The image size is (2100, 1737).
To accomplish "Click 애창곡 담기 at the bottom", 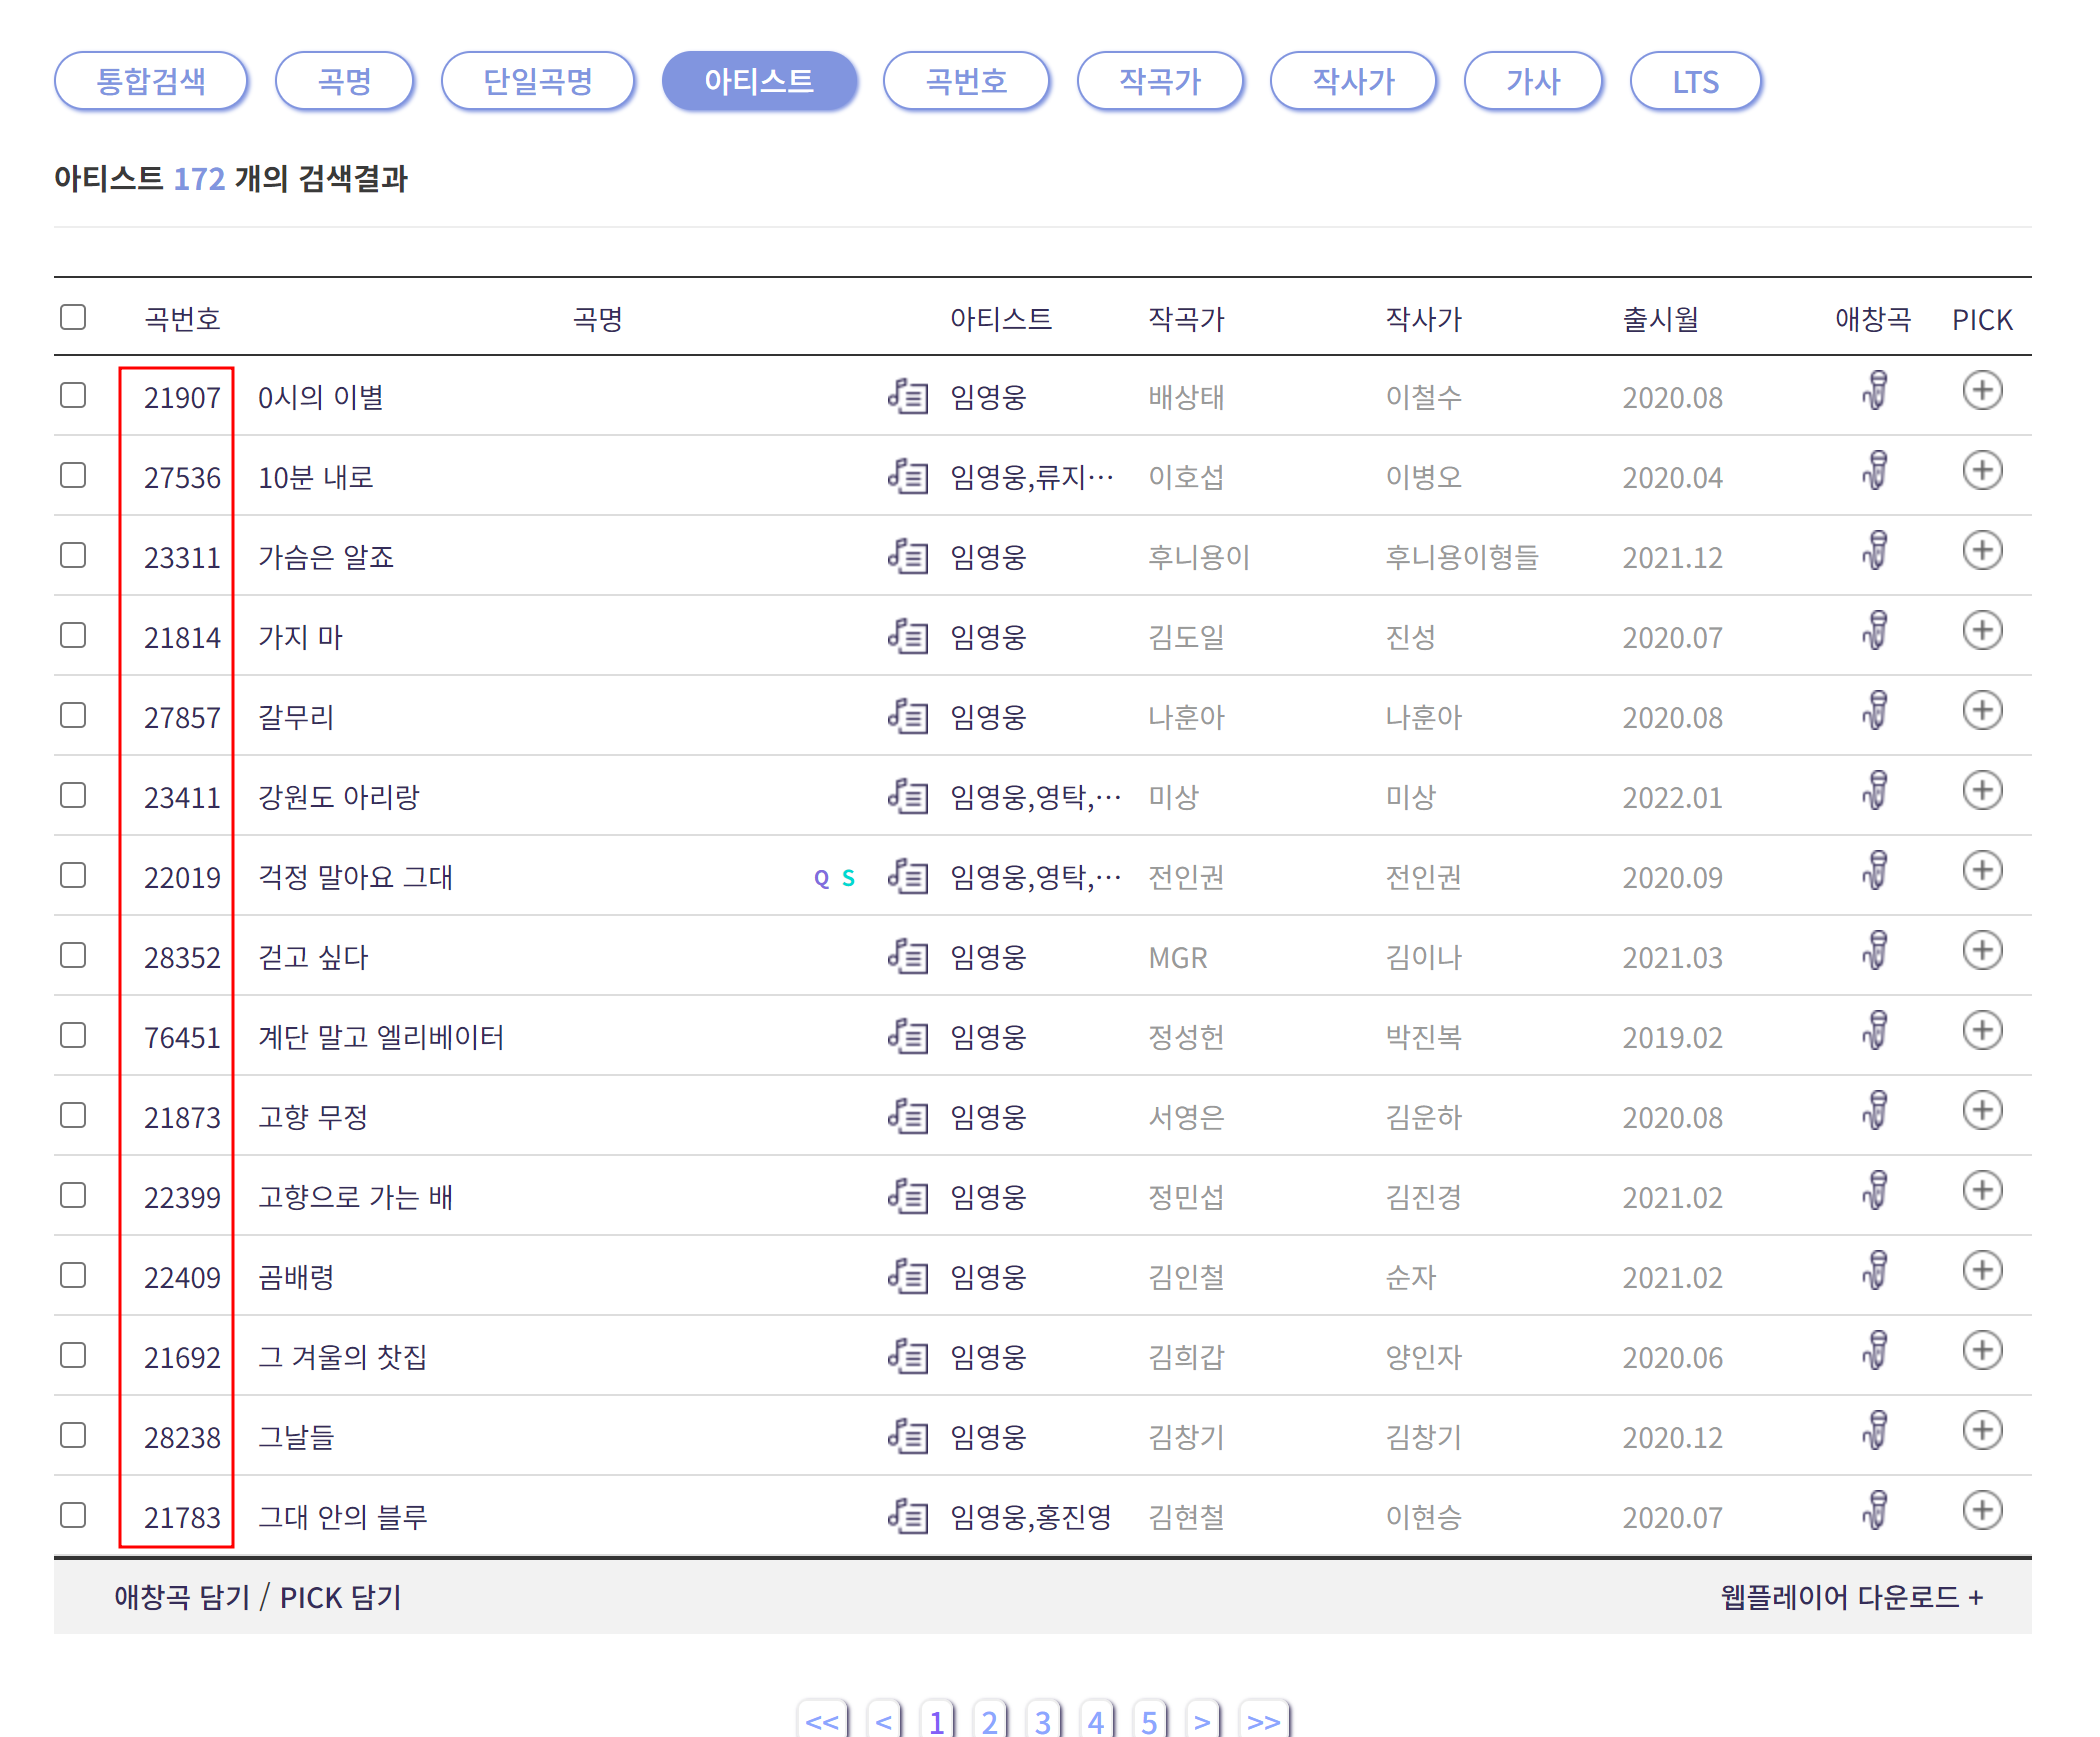I will coord(180,1597).
